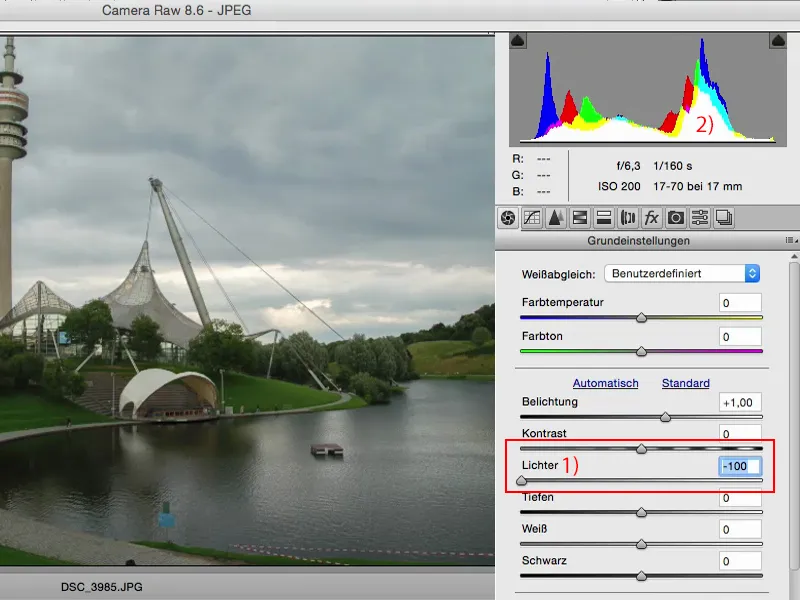Click the Farbtemperatur value field
Screen dimensions: 800x600
[740, 303]
